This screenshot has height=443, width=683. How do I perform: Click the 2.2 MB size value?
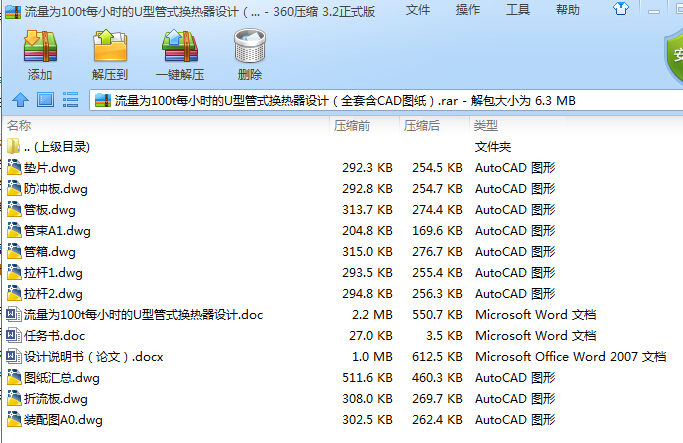click(372, 314)
